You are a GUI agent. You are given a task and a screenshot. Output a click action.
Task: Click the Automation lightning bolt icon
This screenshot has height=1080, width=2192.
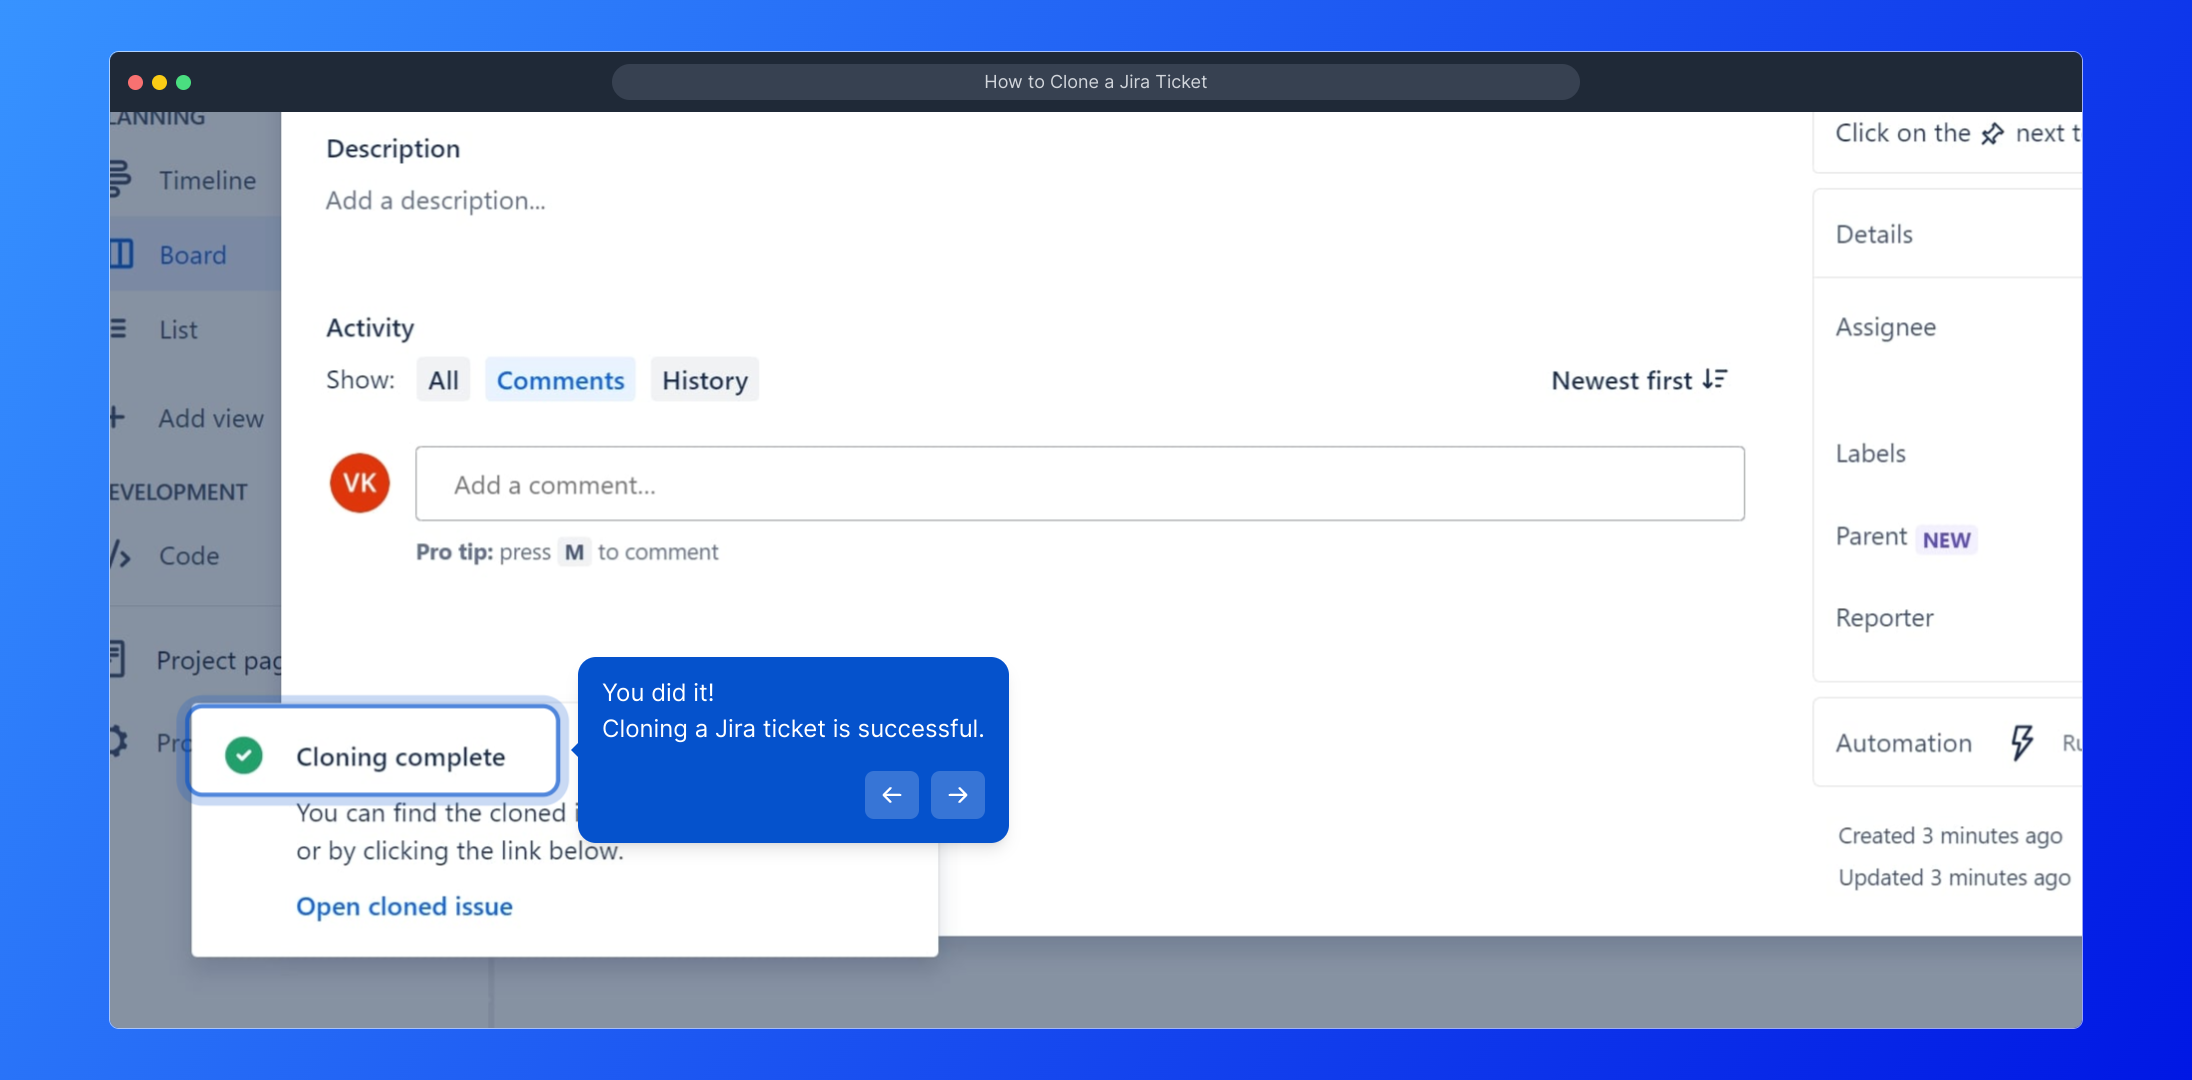point(2021,742)
